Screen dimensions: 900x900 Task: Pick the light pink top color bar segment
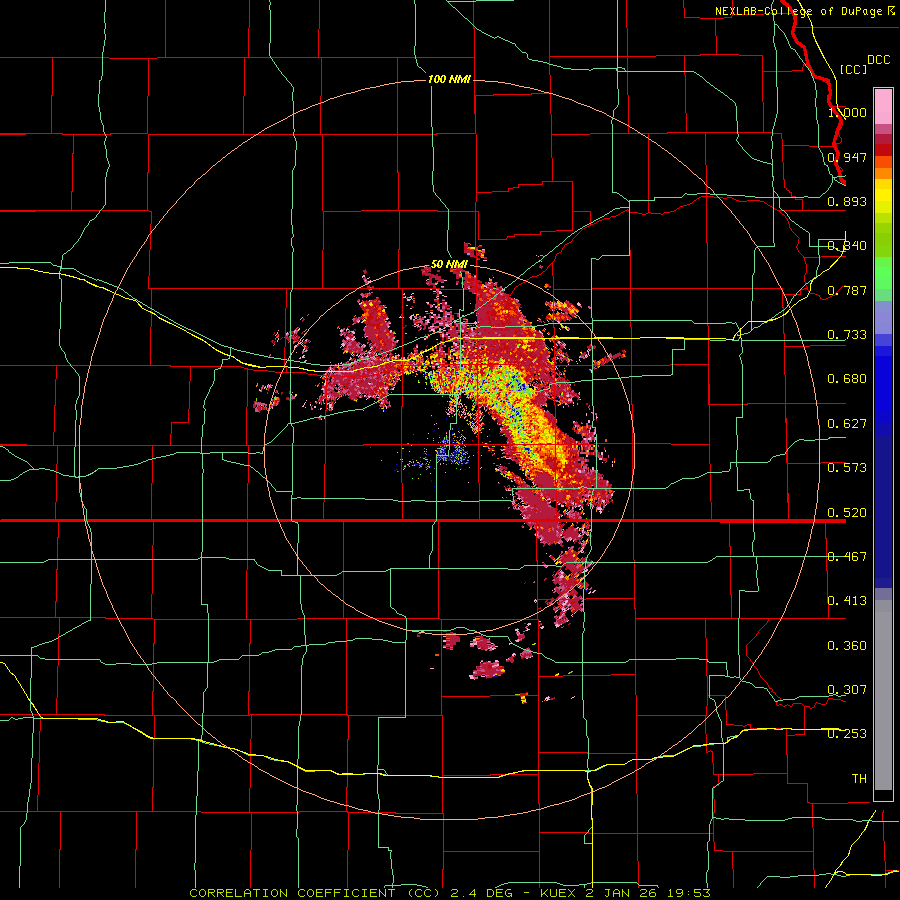pos(883,107)
